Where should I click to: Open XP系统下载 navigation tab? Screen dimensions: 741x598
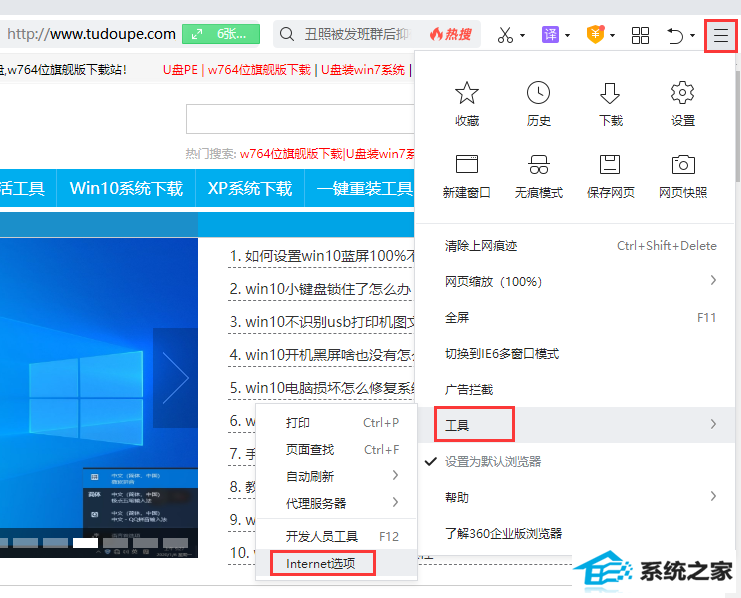coord(250,188)
